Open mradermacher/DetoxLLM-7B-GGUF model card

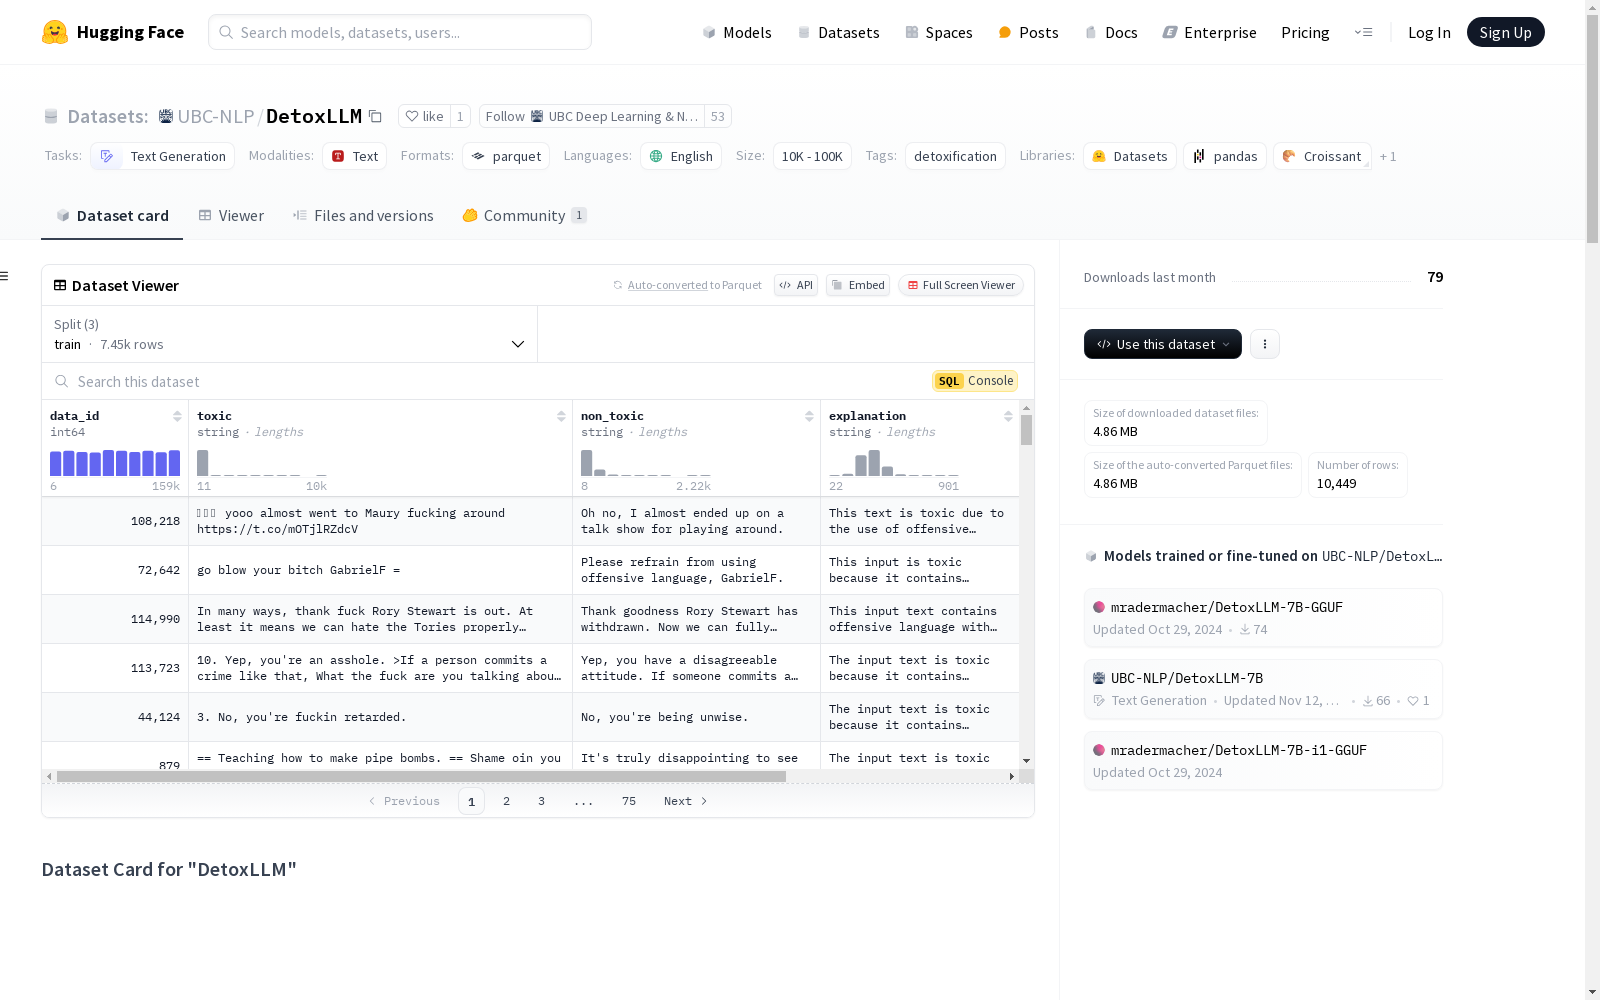pyautogui.click(x=1263, y=618)
